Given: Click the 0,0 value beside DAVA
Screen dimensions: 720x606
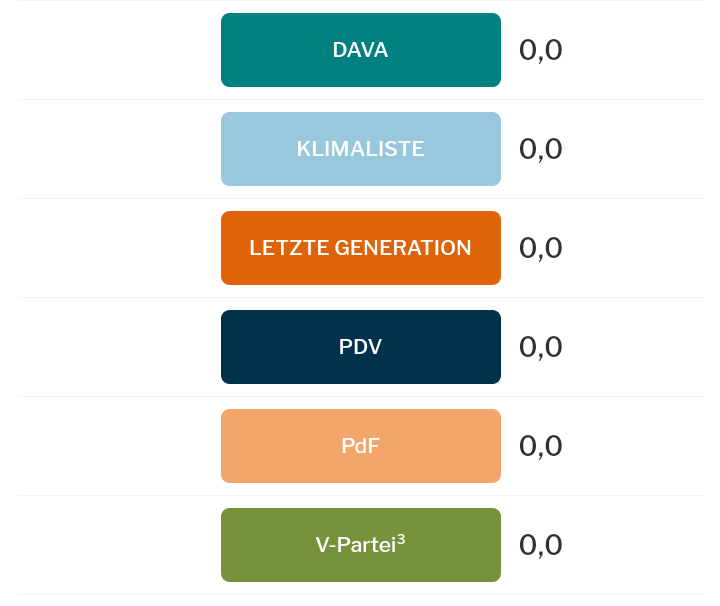Looking at the screenshot, I should [x=540, y=50].
